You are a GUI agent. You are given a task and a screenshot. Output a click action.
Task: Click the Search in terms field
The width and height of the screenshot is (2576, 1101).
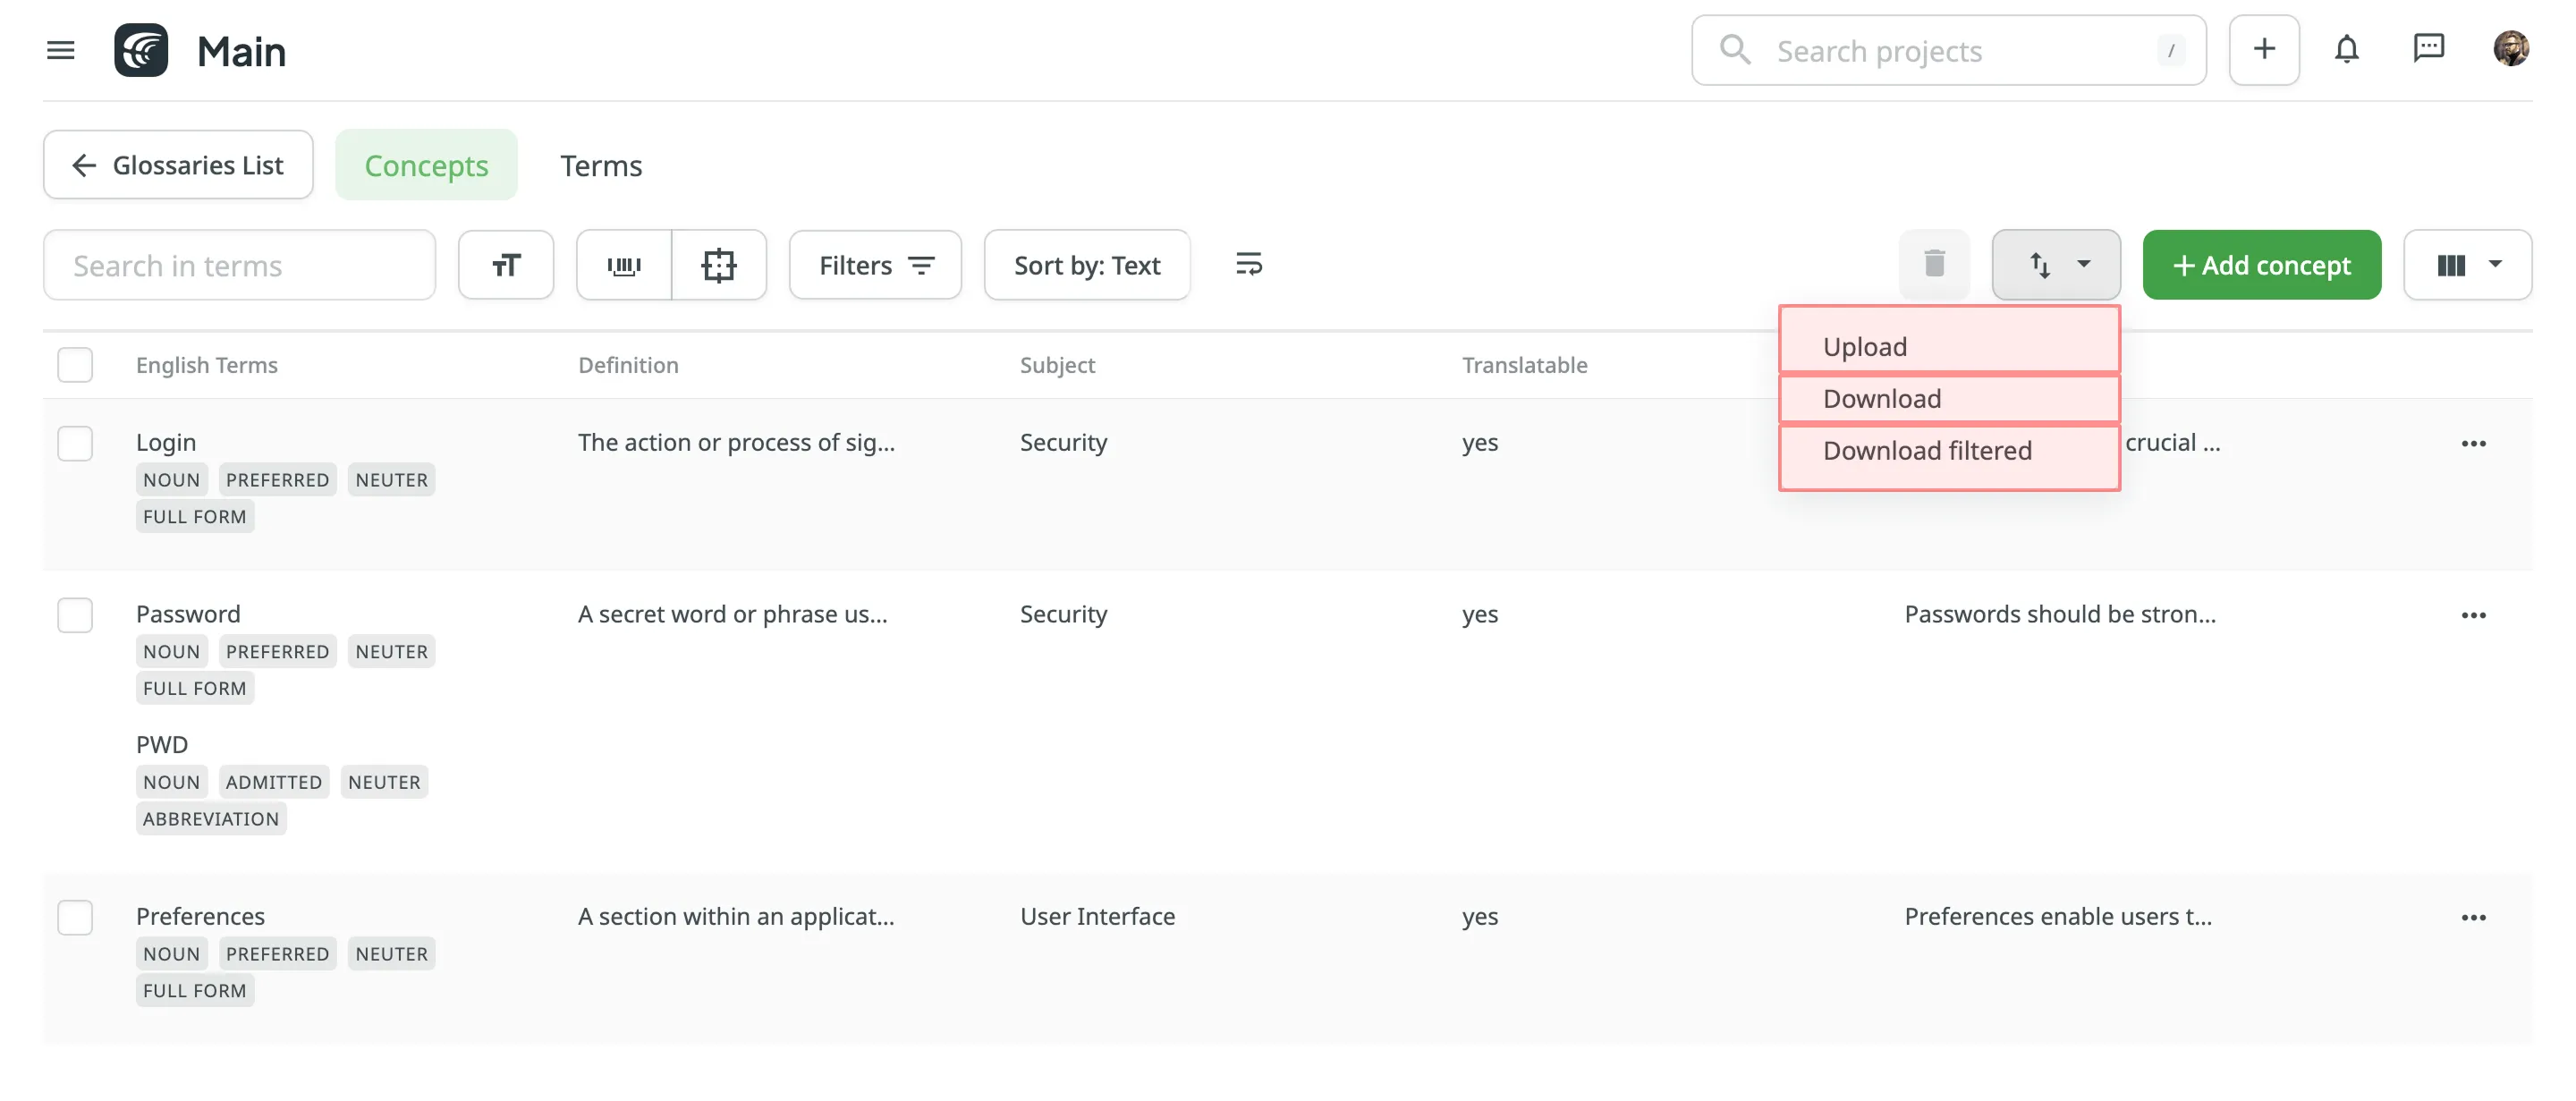[x=240, y=264]
